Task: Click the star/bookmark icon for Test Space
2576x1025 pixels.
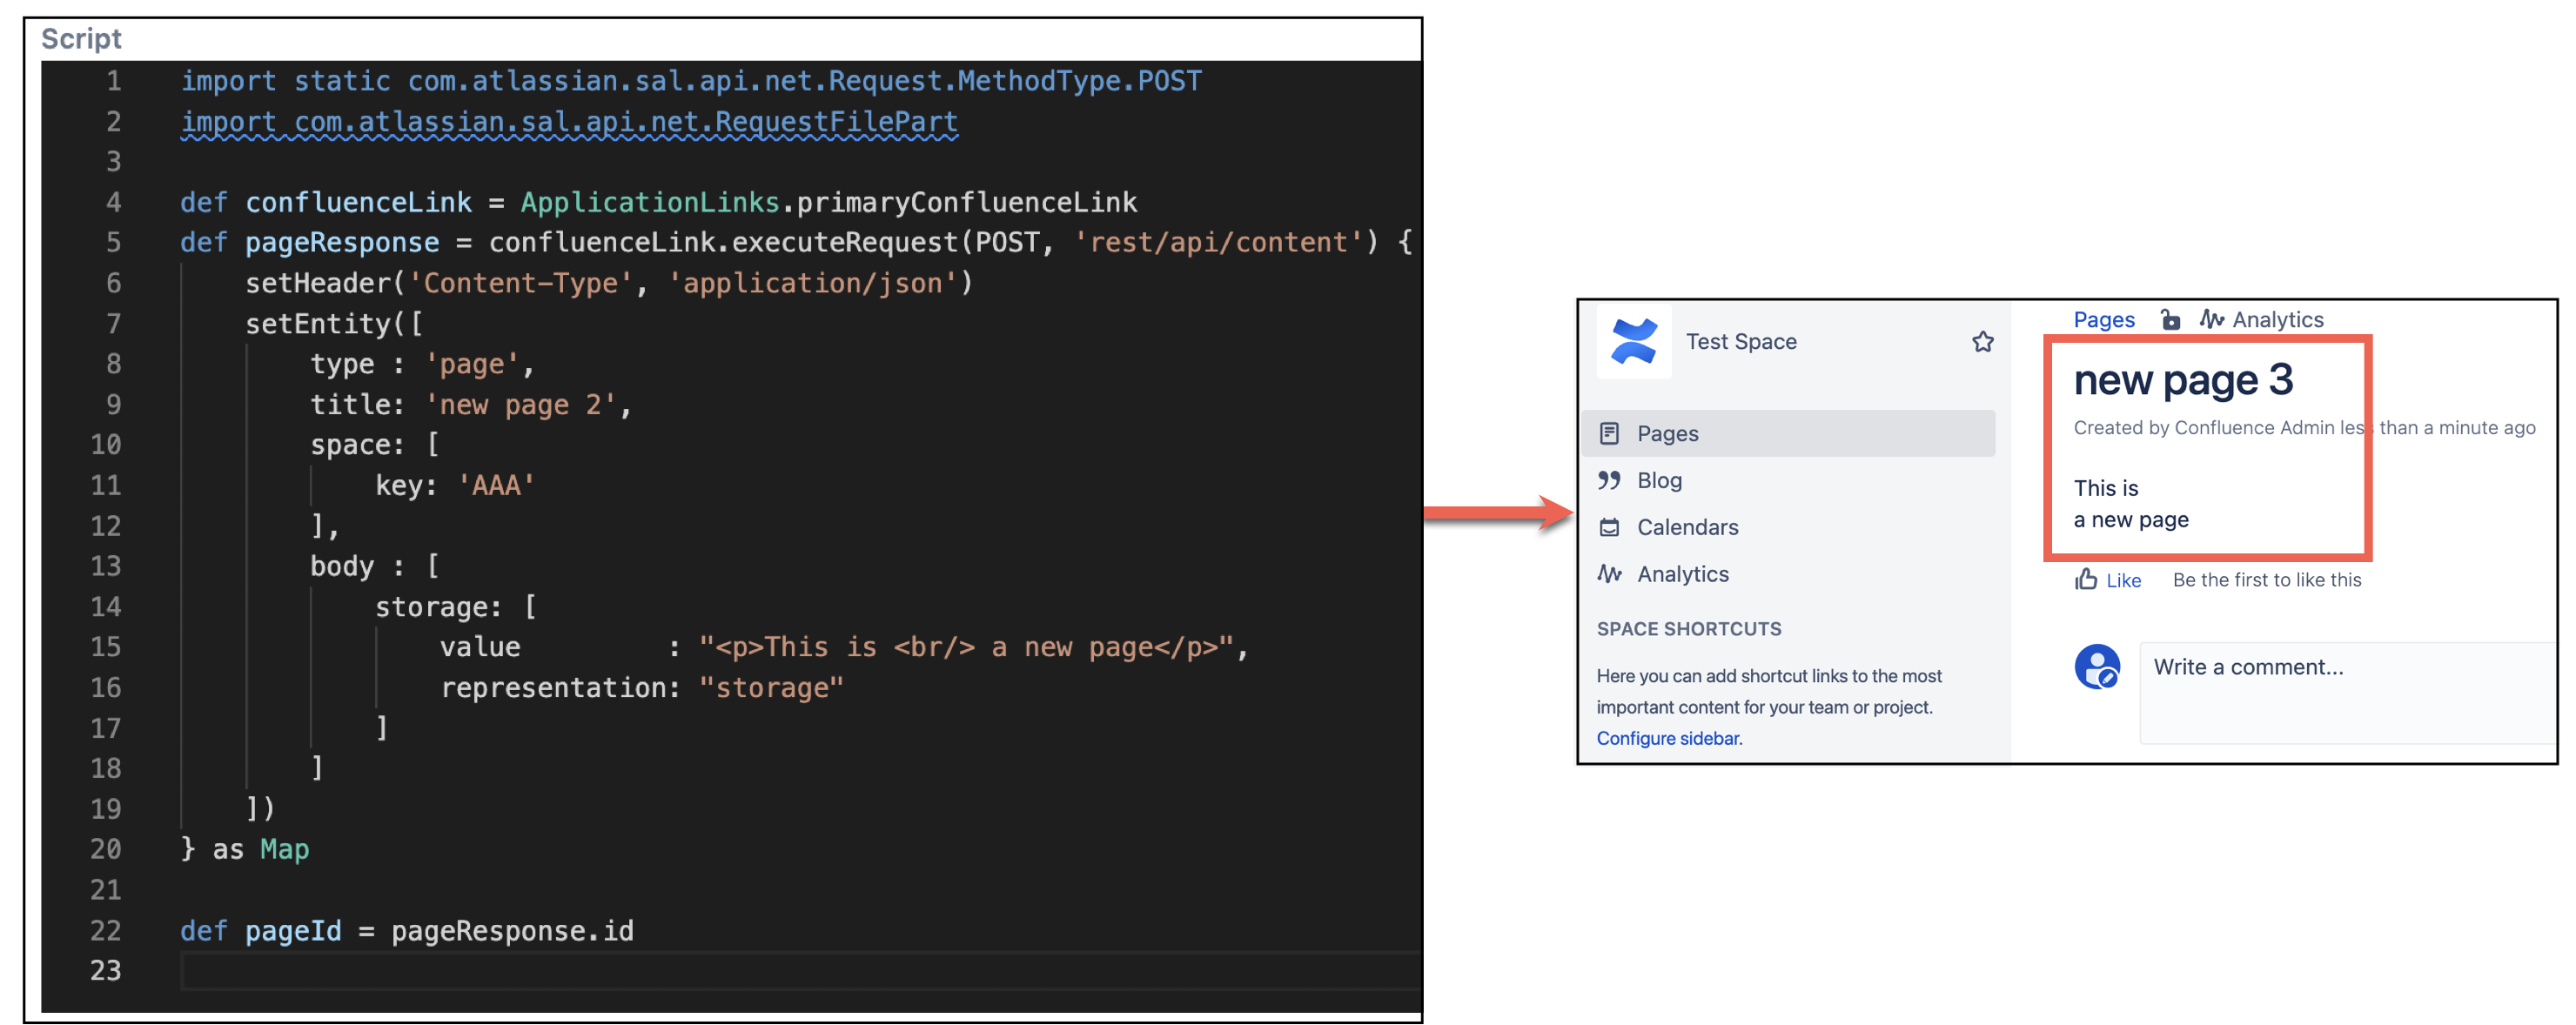Action: (1983, 340)
